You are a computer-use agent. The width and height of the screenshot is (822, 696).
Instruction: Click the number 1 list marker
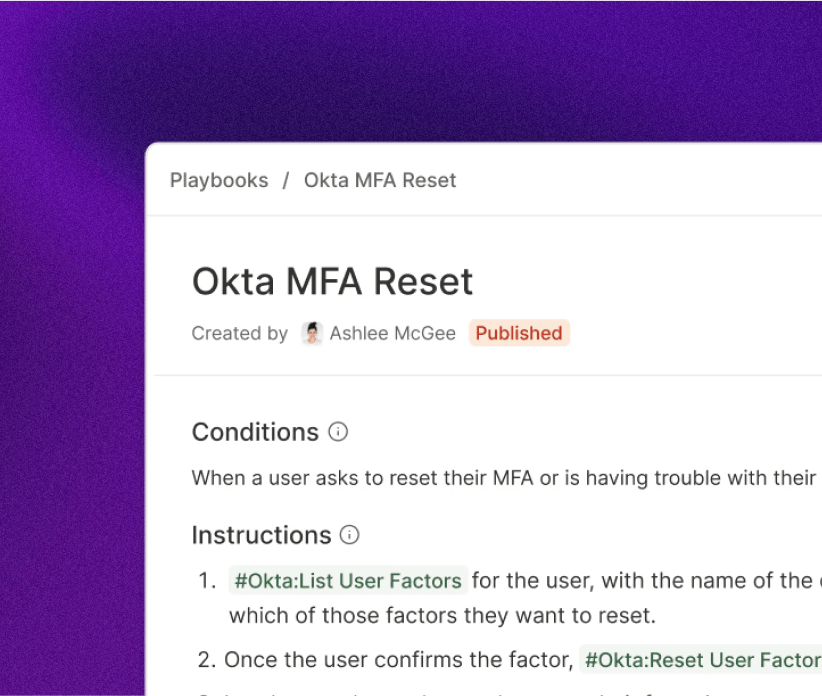click(x=207, y=581)
